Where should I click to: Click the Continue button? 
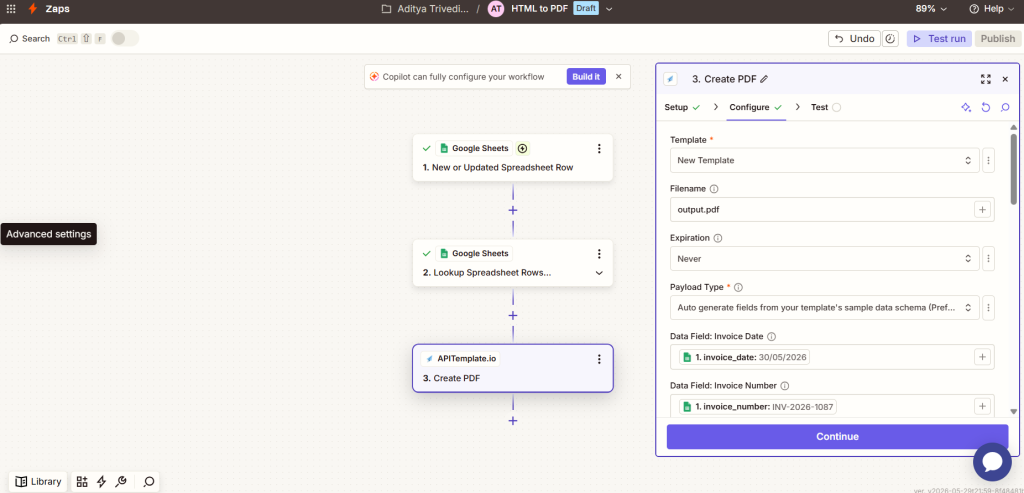point(837,437)
